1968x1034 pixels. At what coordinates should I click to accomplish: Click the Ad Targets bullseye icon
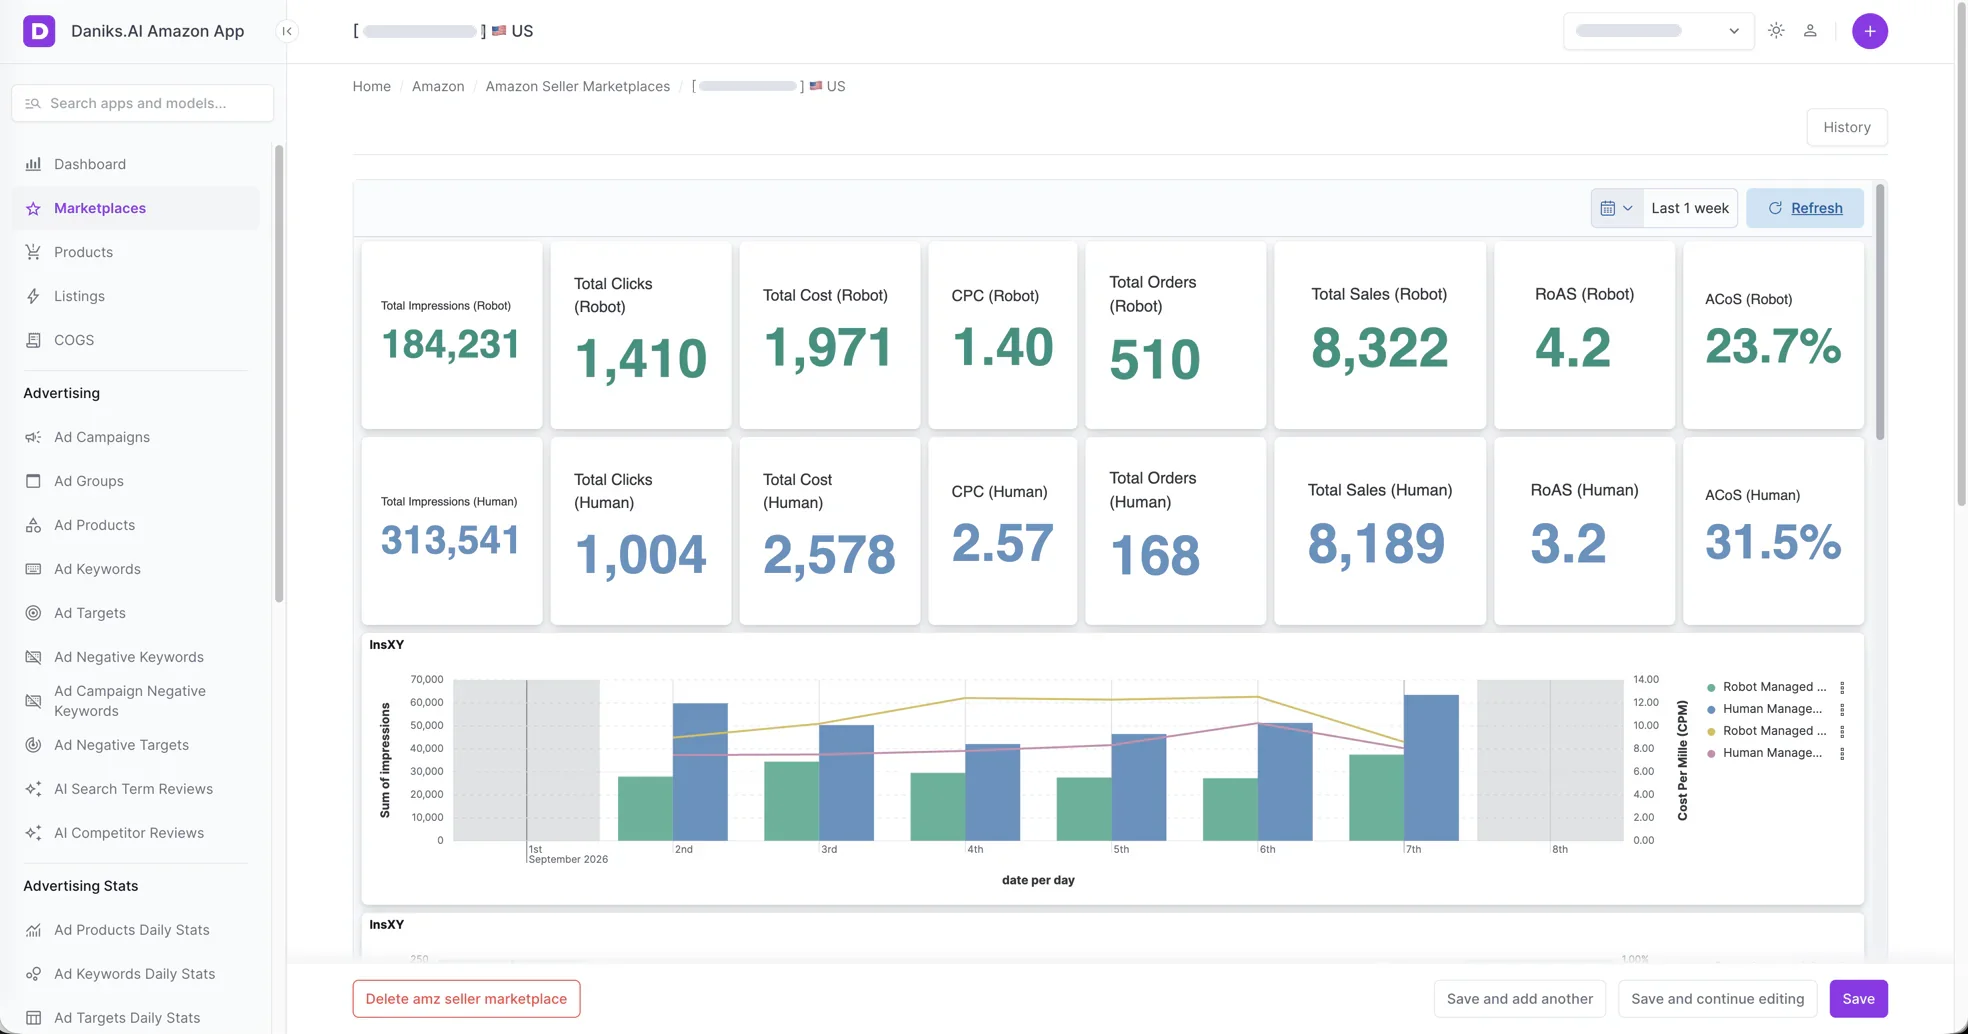(33, 613)
